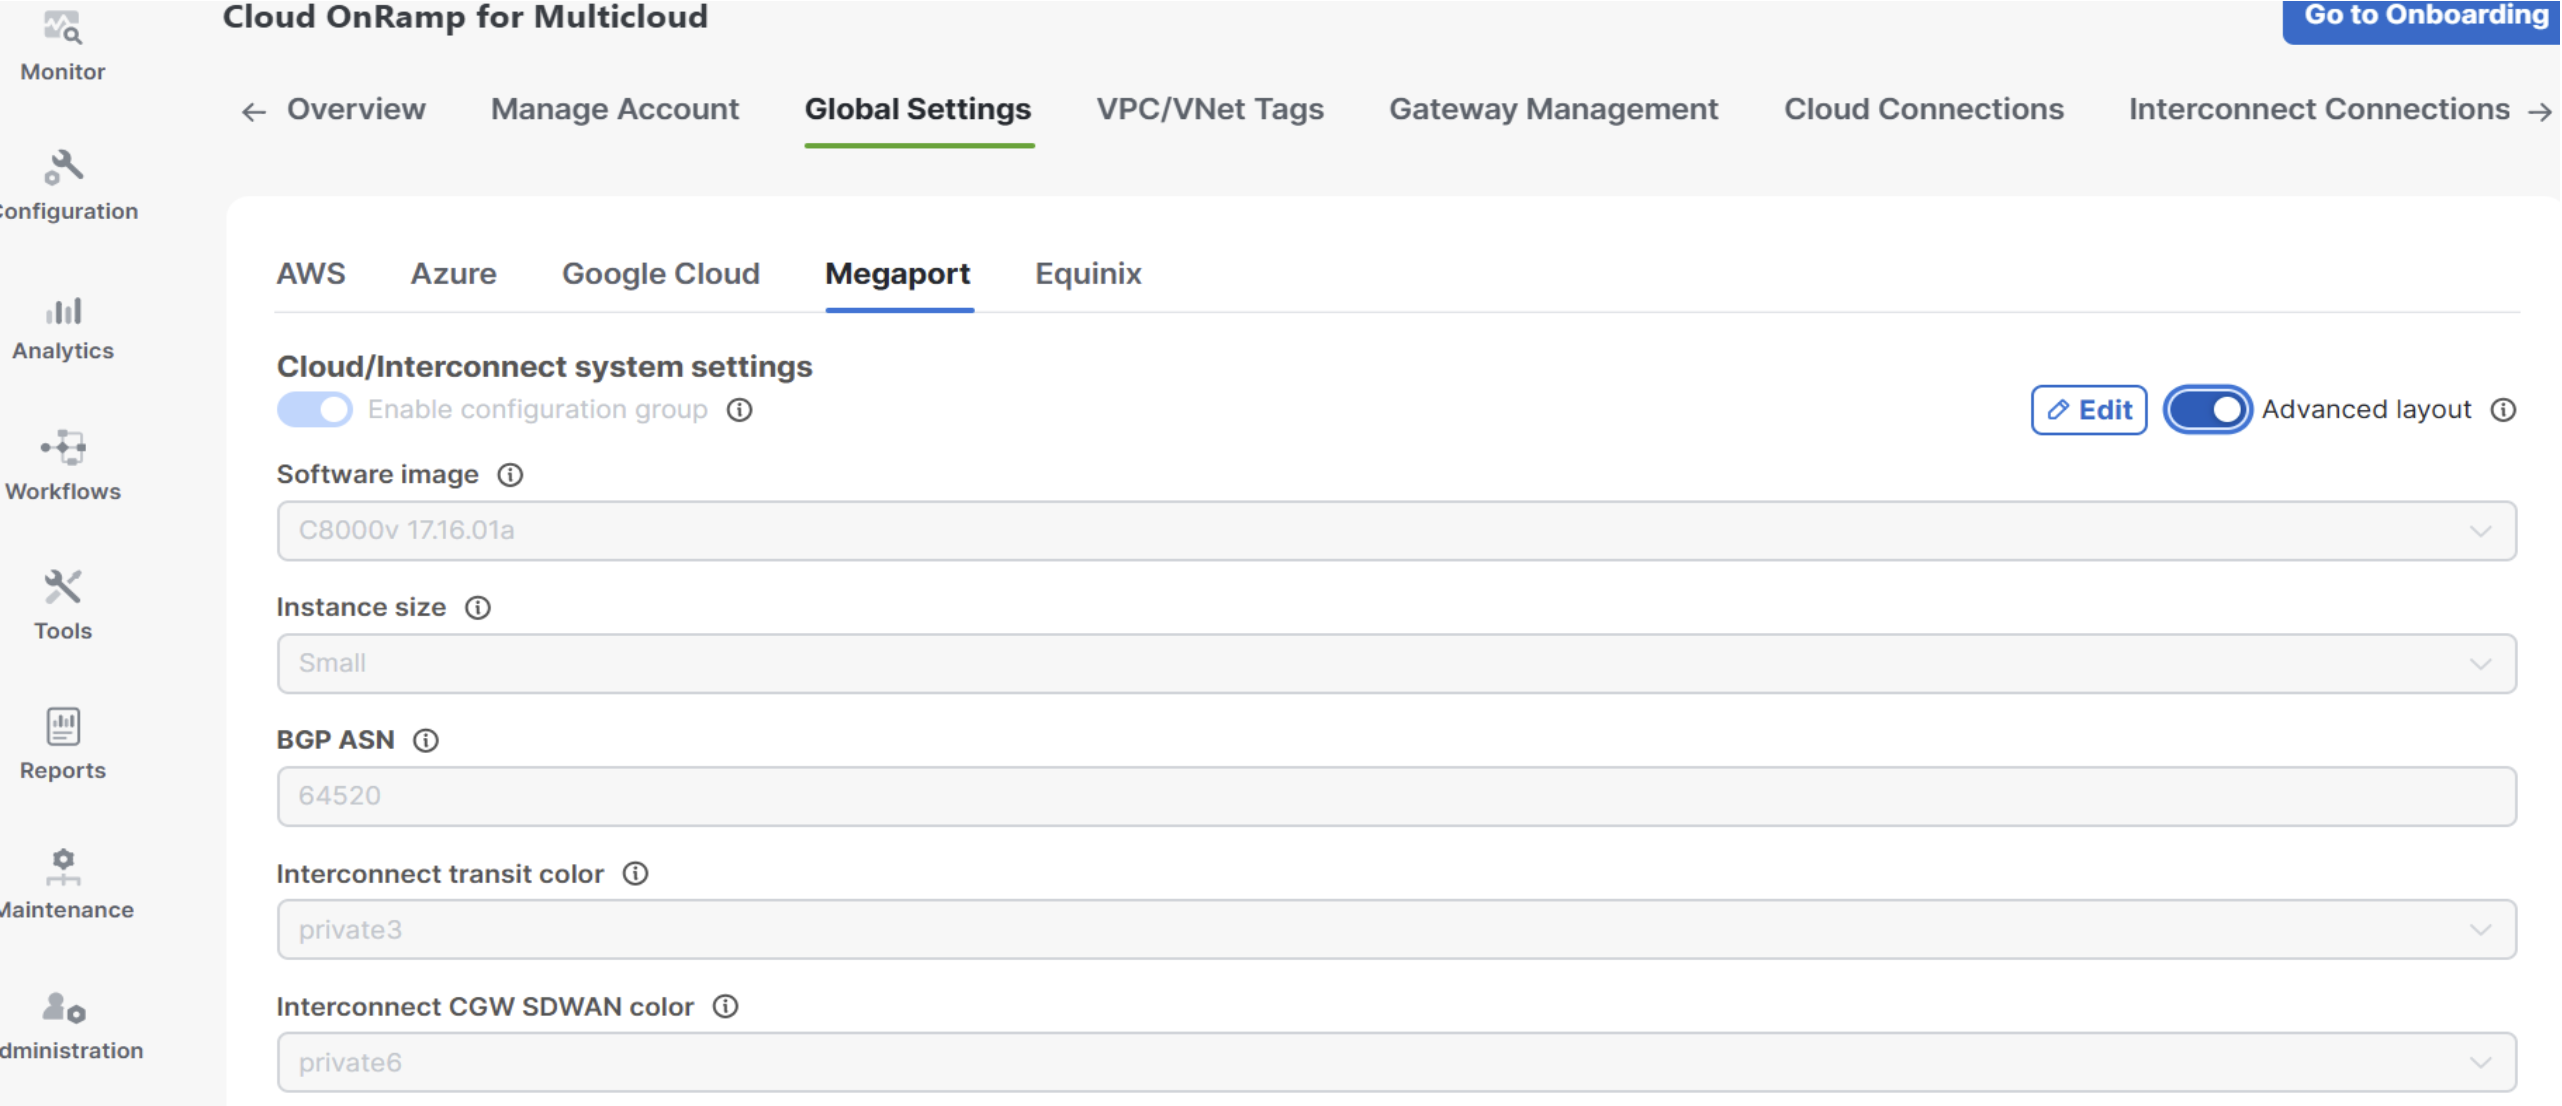Switch to the Overview tab
The image size is (2562, 1106).
[x=356, y=109]
